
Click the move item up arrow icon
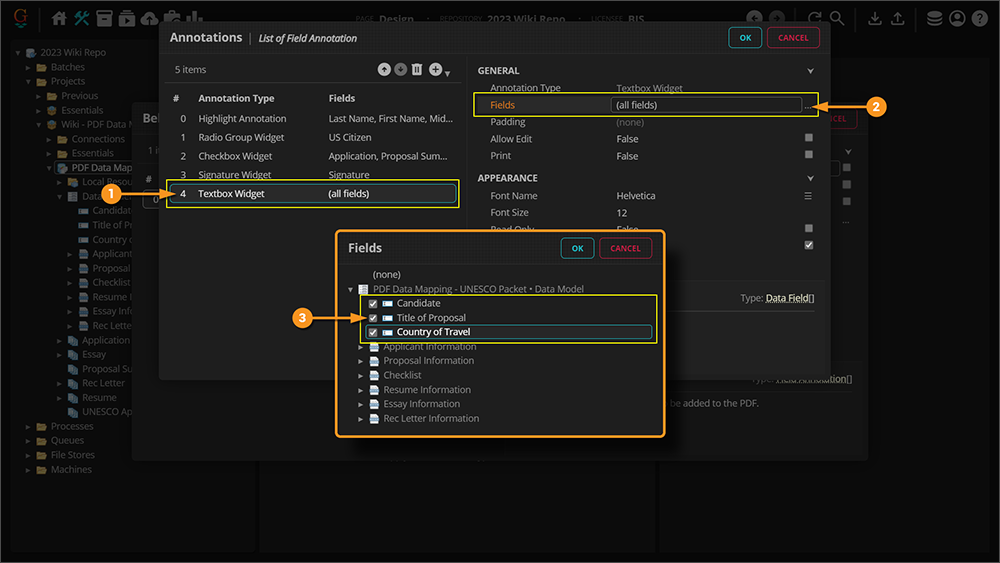pos(384,70)
